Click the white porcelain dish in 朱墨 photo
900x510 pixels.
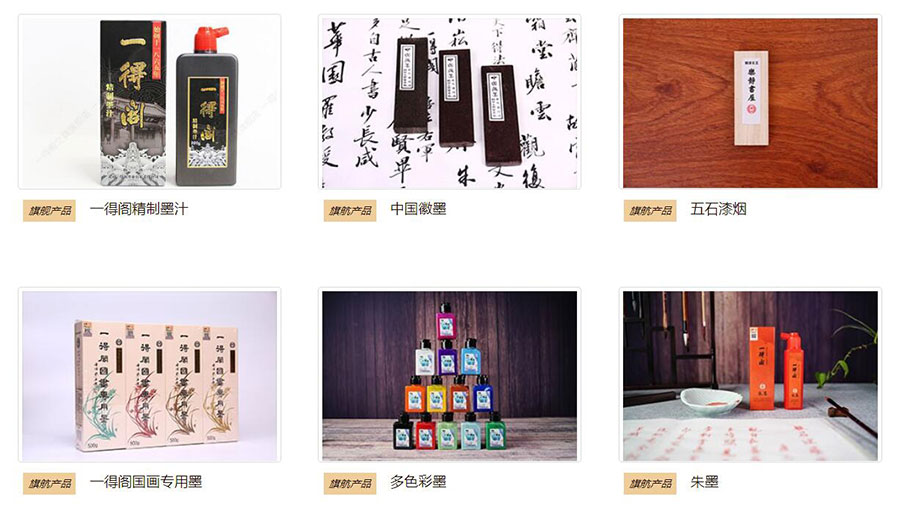(710, 400)
